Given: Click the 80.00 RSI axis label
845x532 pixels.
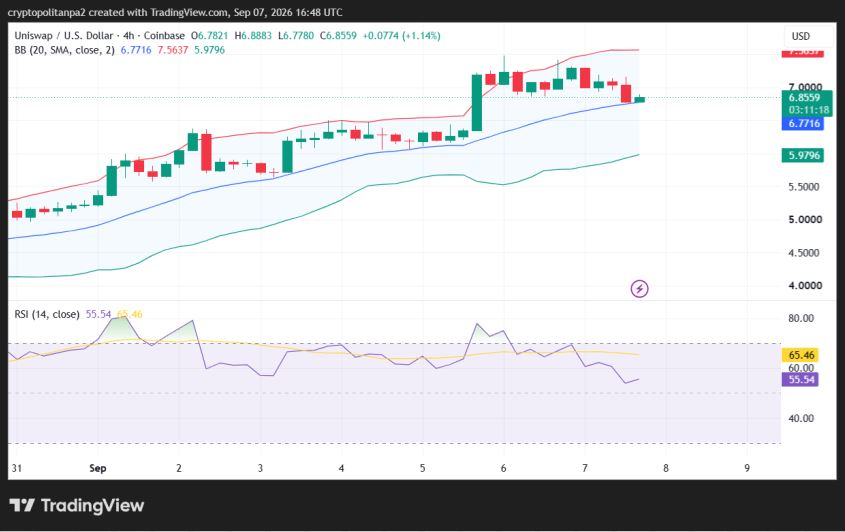Looking at the screenshot, I should pos(801,319).
